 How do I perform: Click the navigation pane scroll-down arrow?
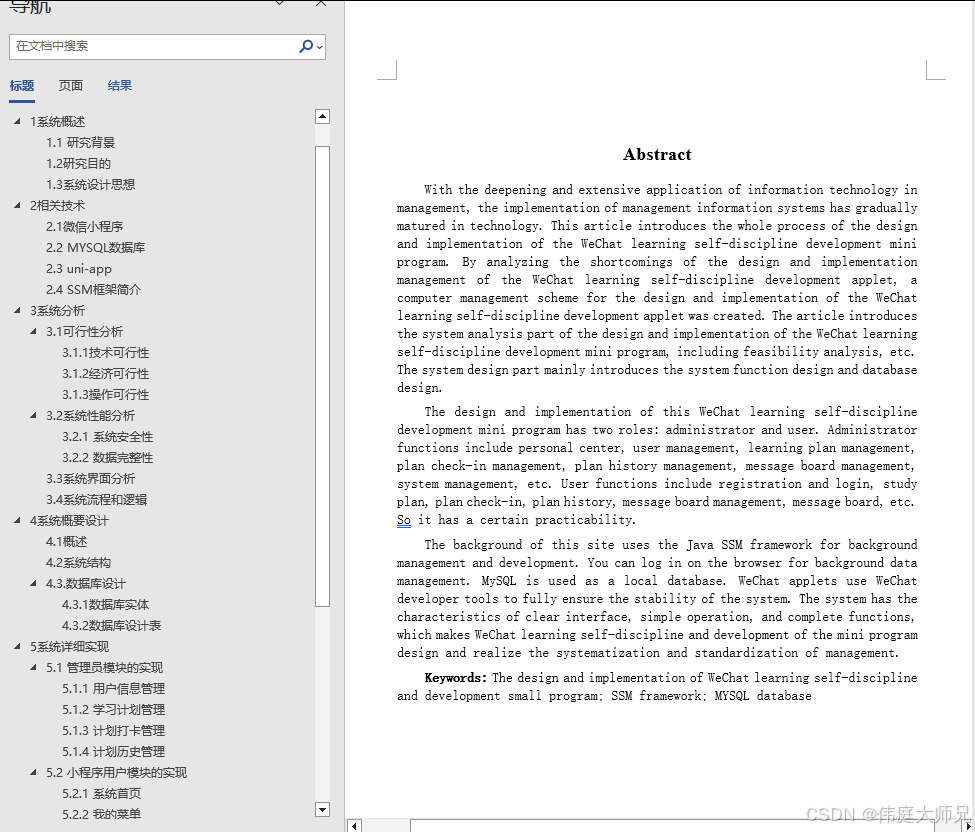322,810
